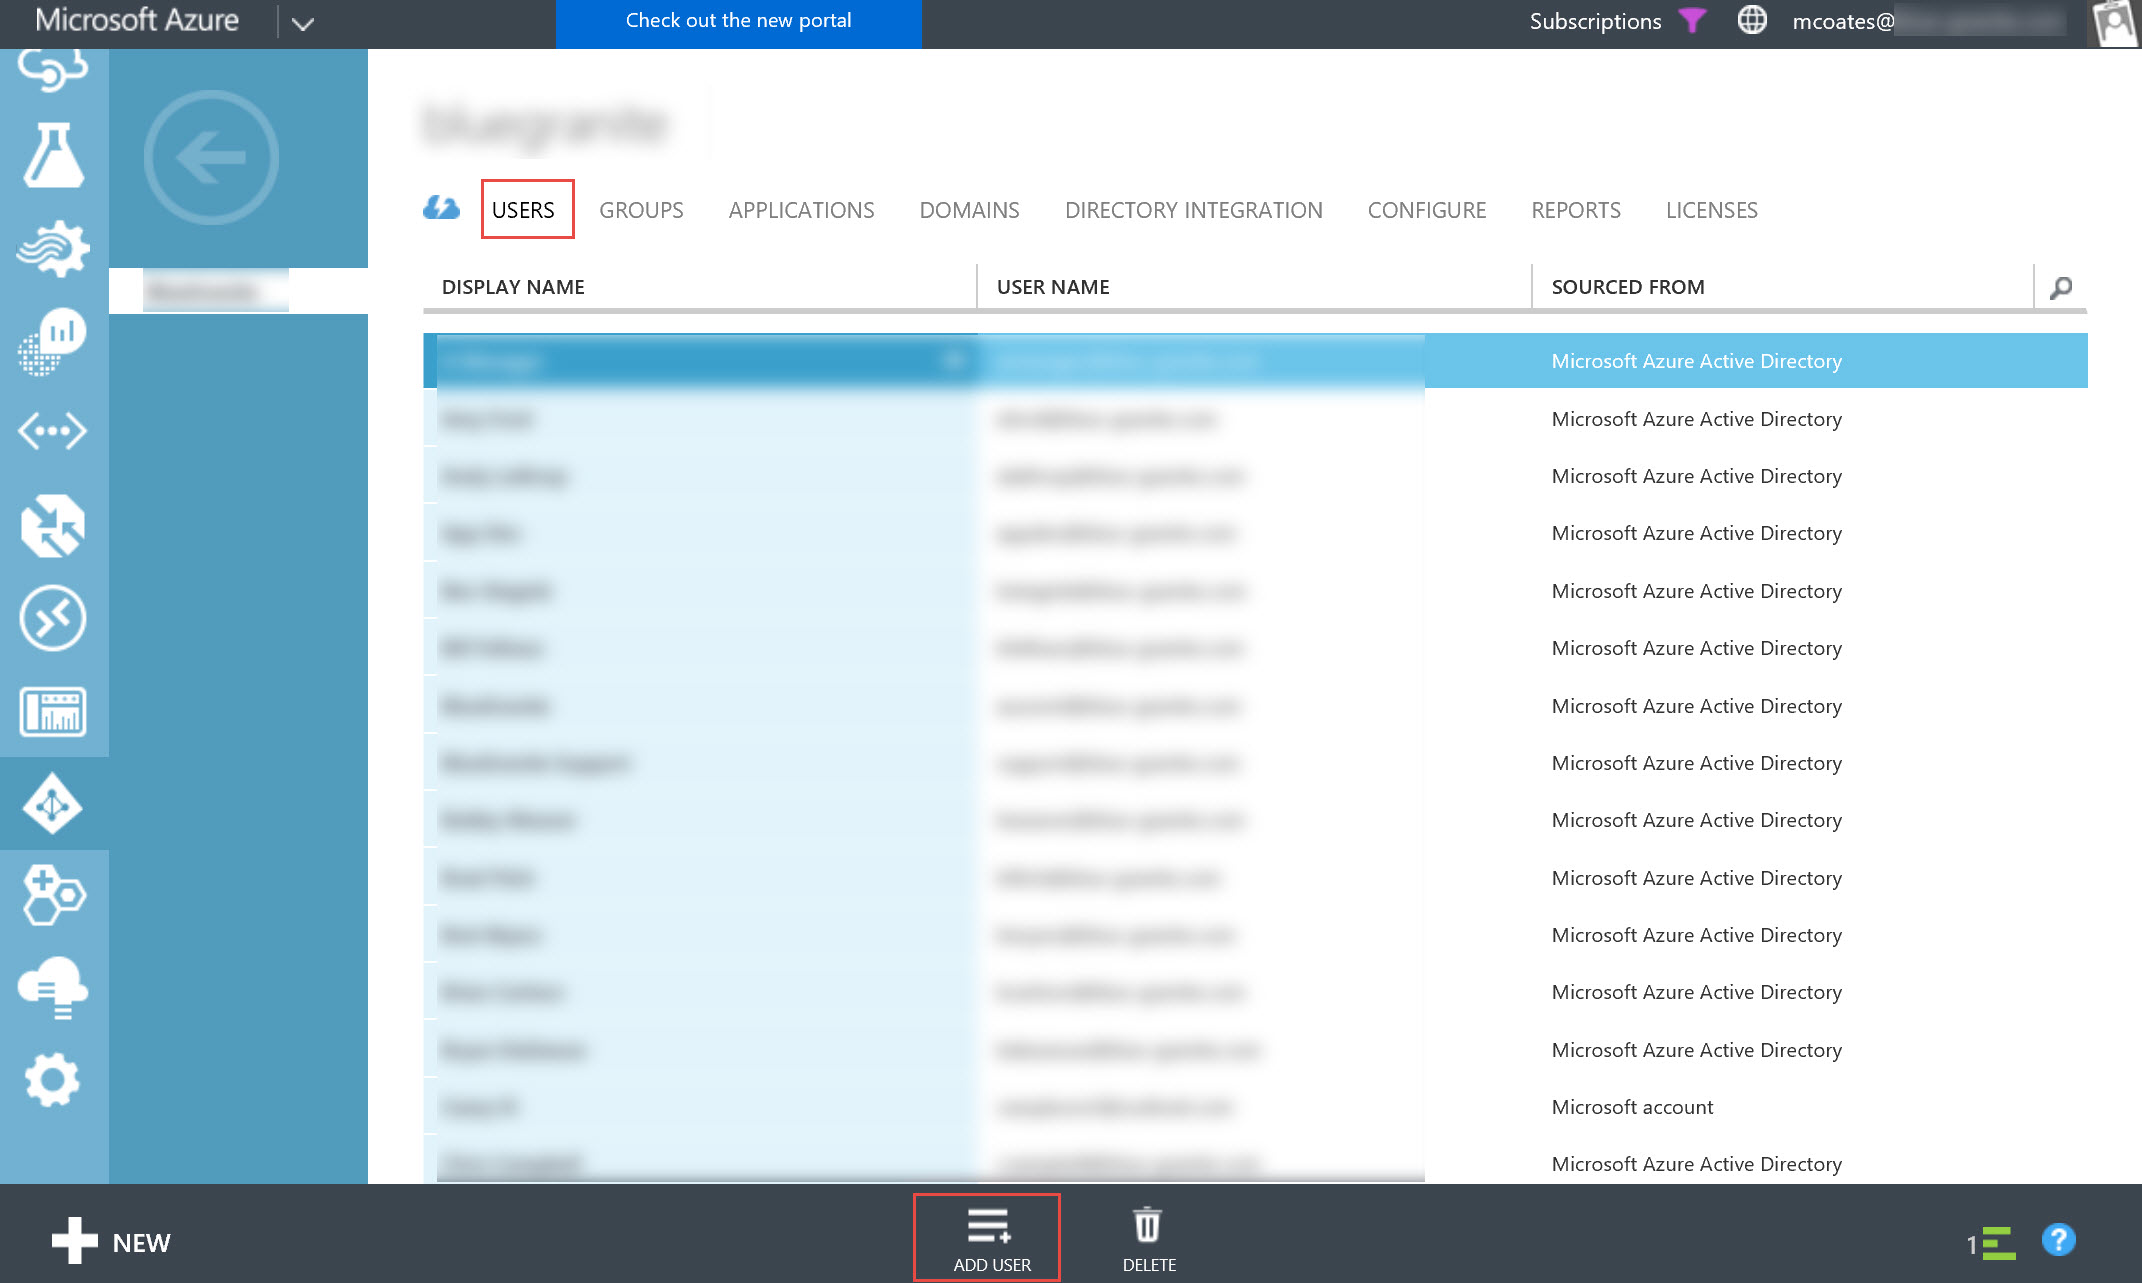2142x1283 pixels.
Task: Click the NEW plus button
Action: 111,1241
